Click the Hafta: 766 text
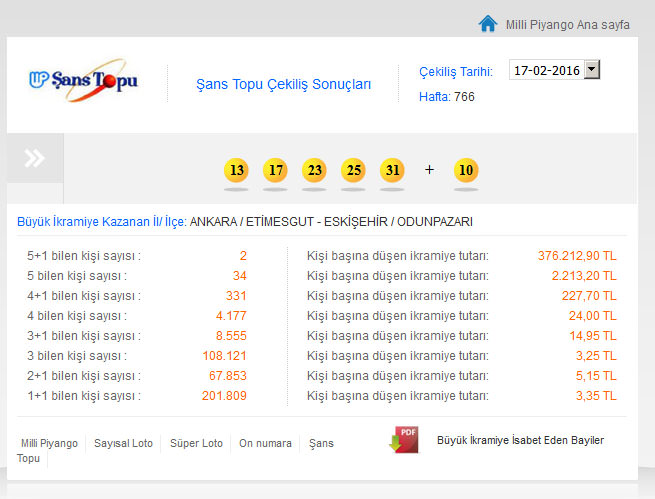Screen dimensions: 655x499 coord(447,97)
